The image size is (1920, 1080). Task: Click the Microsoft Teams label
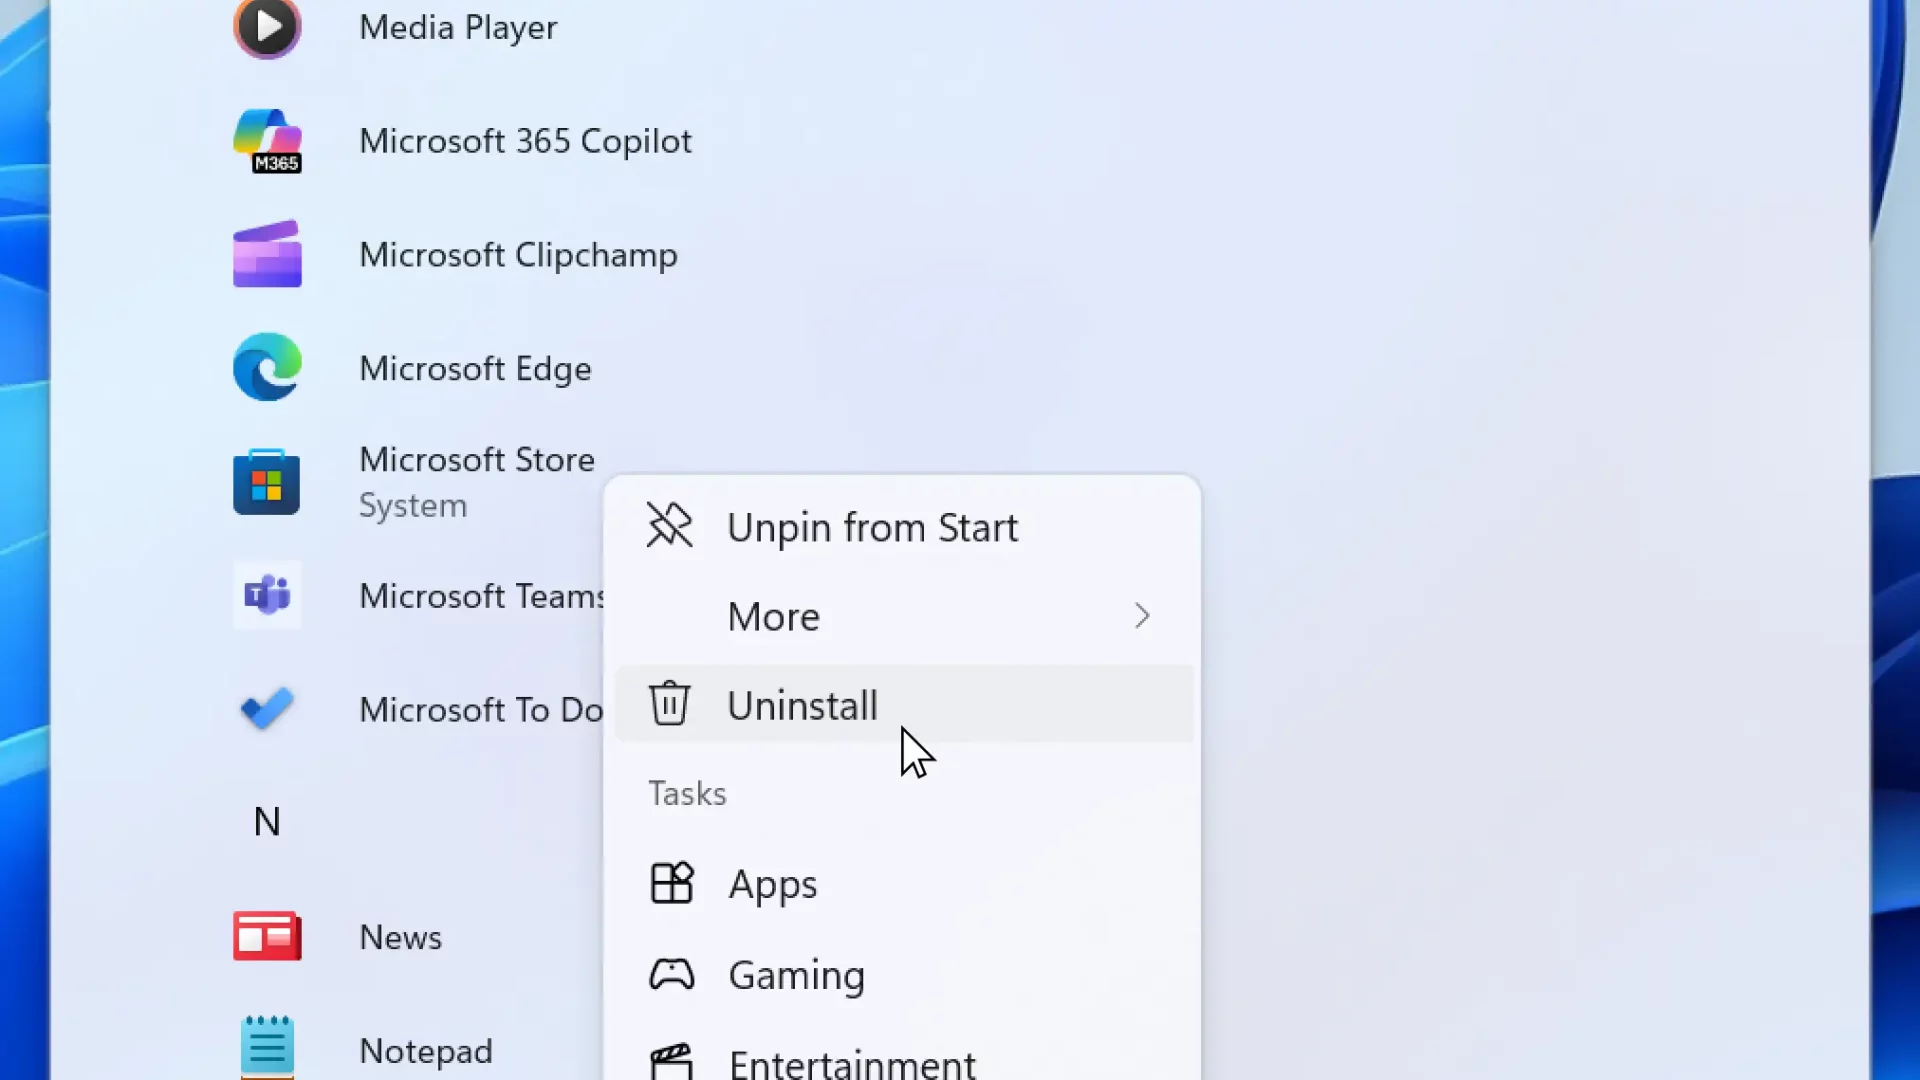pyautogui.click(x=482, y=596)
